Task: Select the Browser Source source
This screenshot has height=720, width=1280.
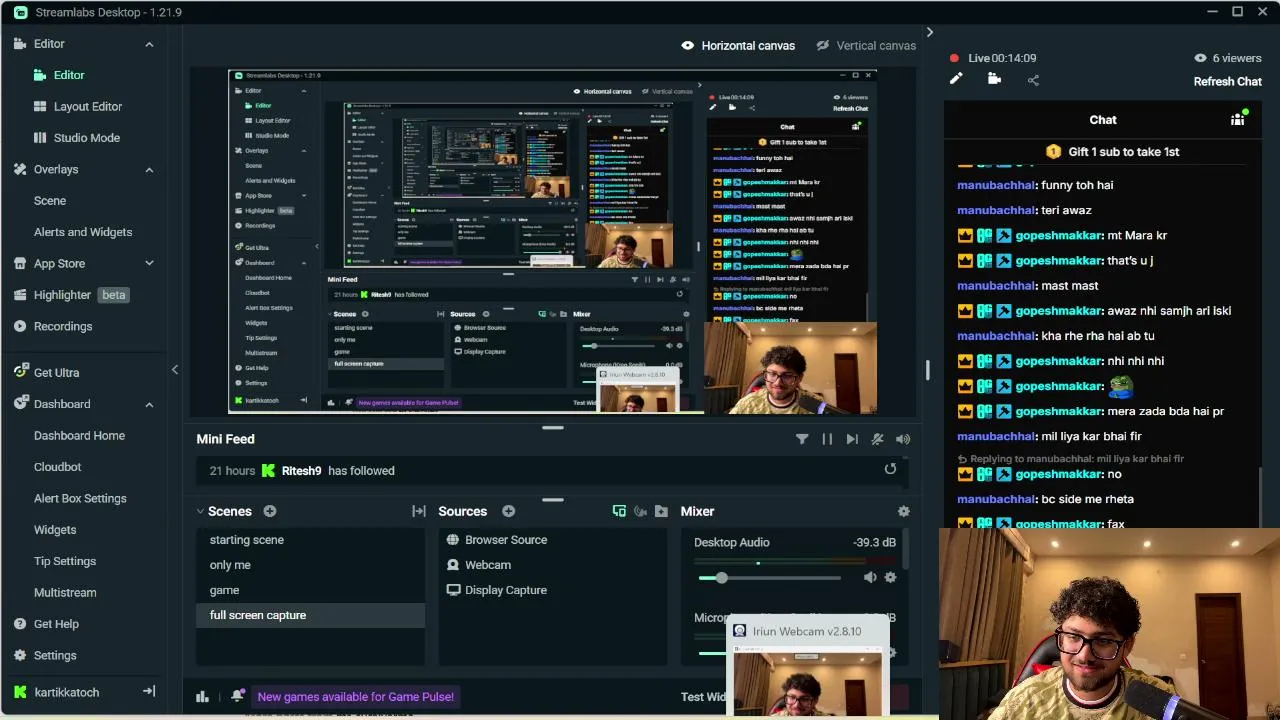Action: pos(552,540)
